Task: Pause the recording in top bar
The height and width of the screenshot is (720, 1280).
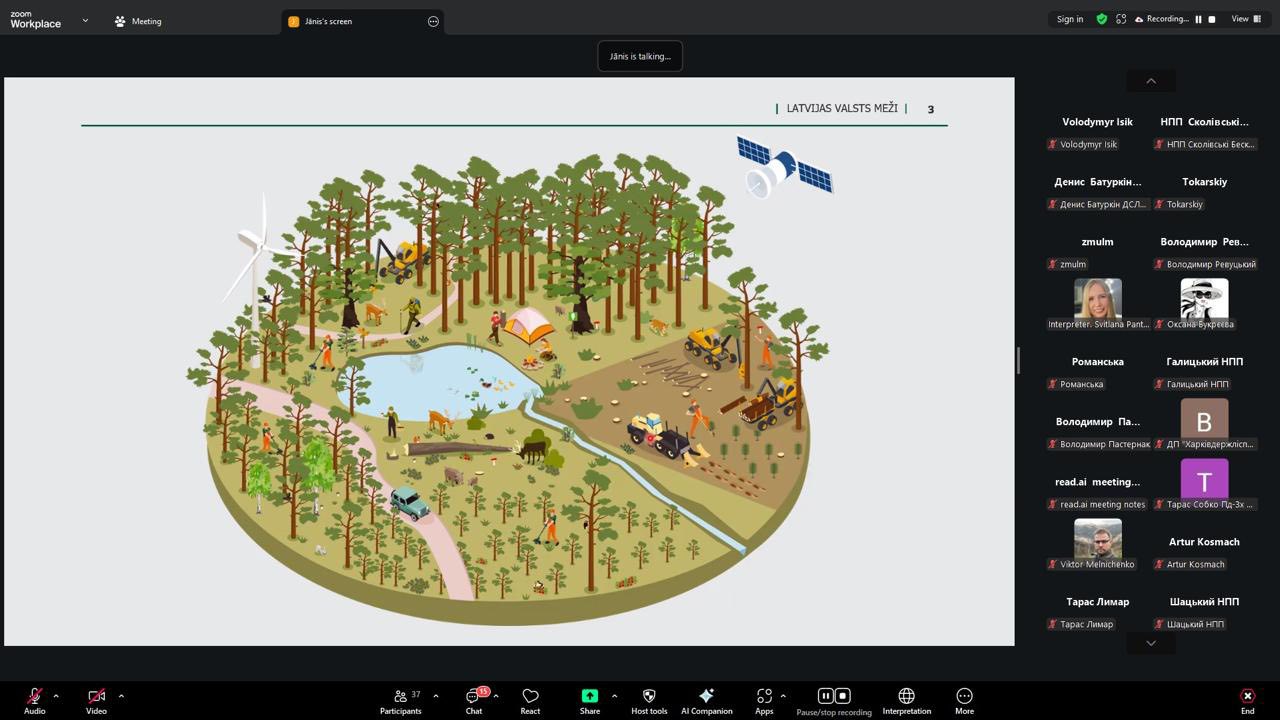Action: [1198, 19]
